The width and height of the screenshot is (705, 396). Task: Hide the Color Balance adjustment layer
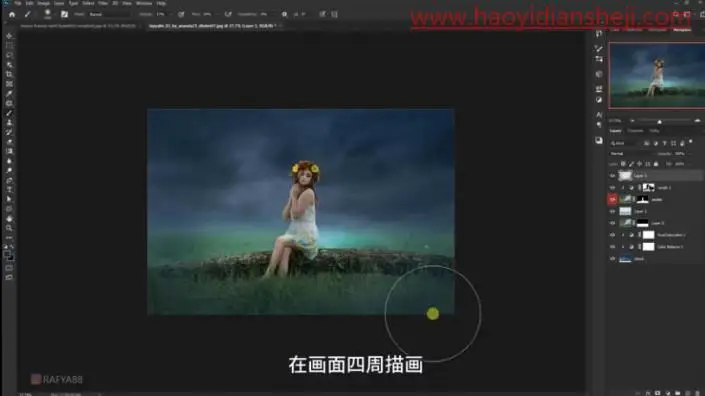tap(612, 247)
